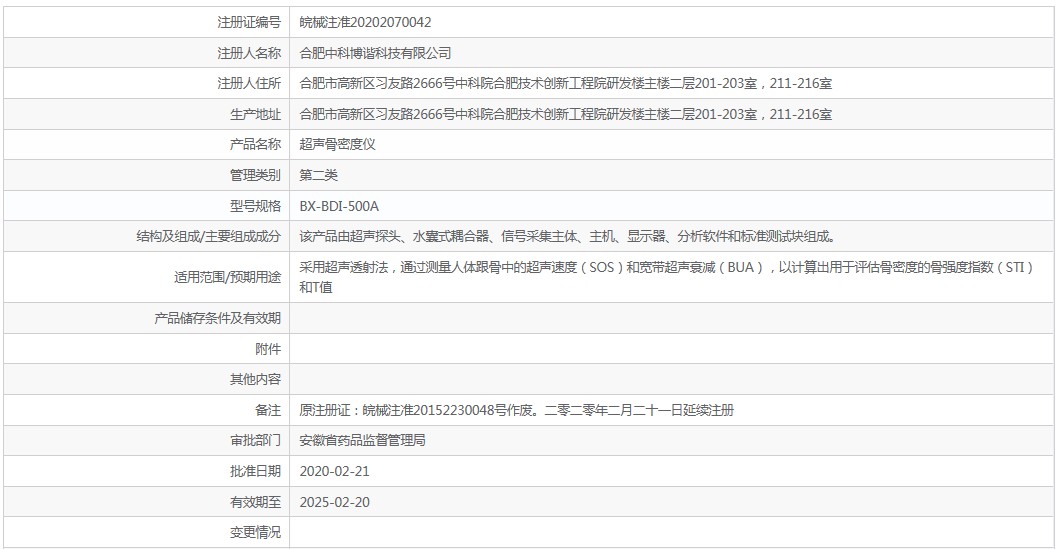The image size is (1058, 549).
Task: Click the 型号规格 label
Action: [x=255, y=206]
